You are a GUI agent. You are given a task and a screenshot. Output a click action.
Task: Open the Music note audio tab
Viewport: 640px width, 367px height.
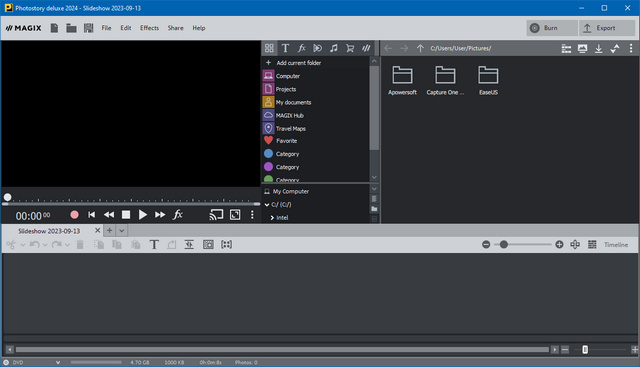tap(334, 48)
